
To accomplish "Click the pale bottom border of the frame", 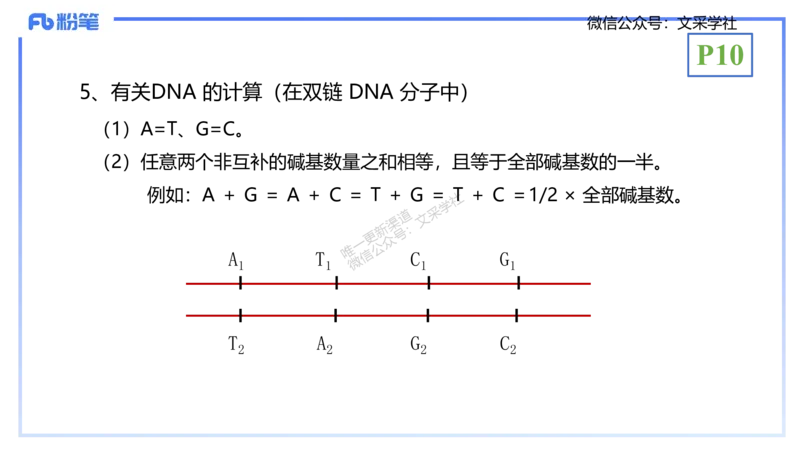I will coord(400,436).
